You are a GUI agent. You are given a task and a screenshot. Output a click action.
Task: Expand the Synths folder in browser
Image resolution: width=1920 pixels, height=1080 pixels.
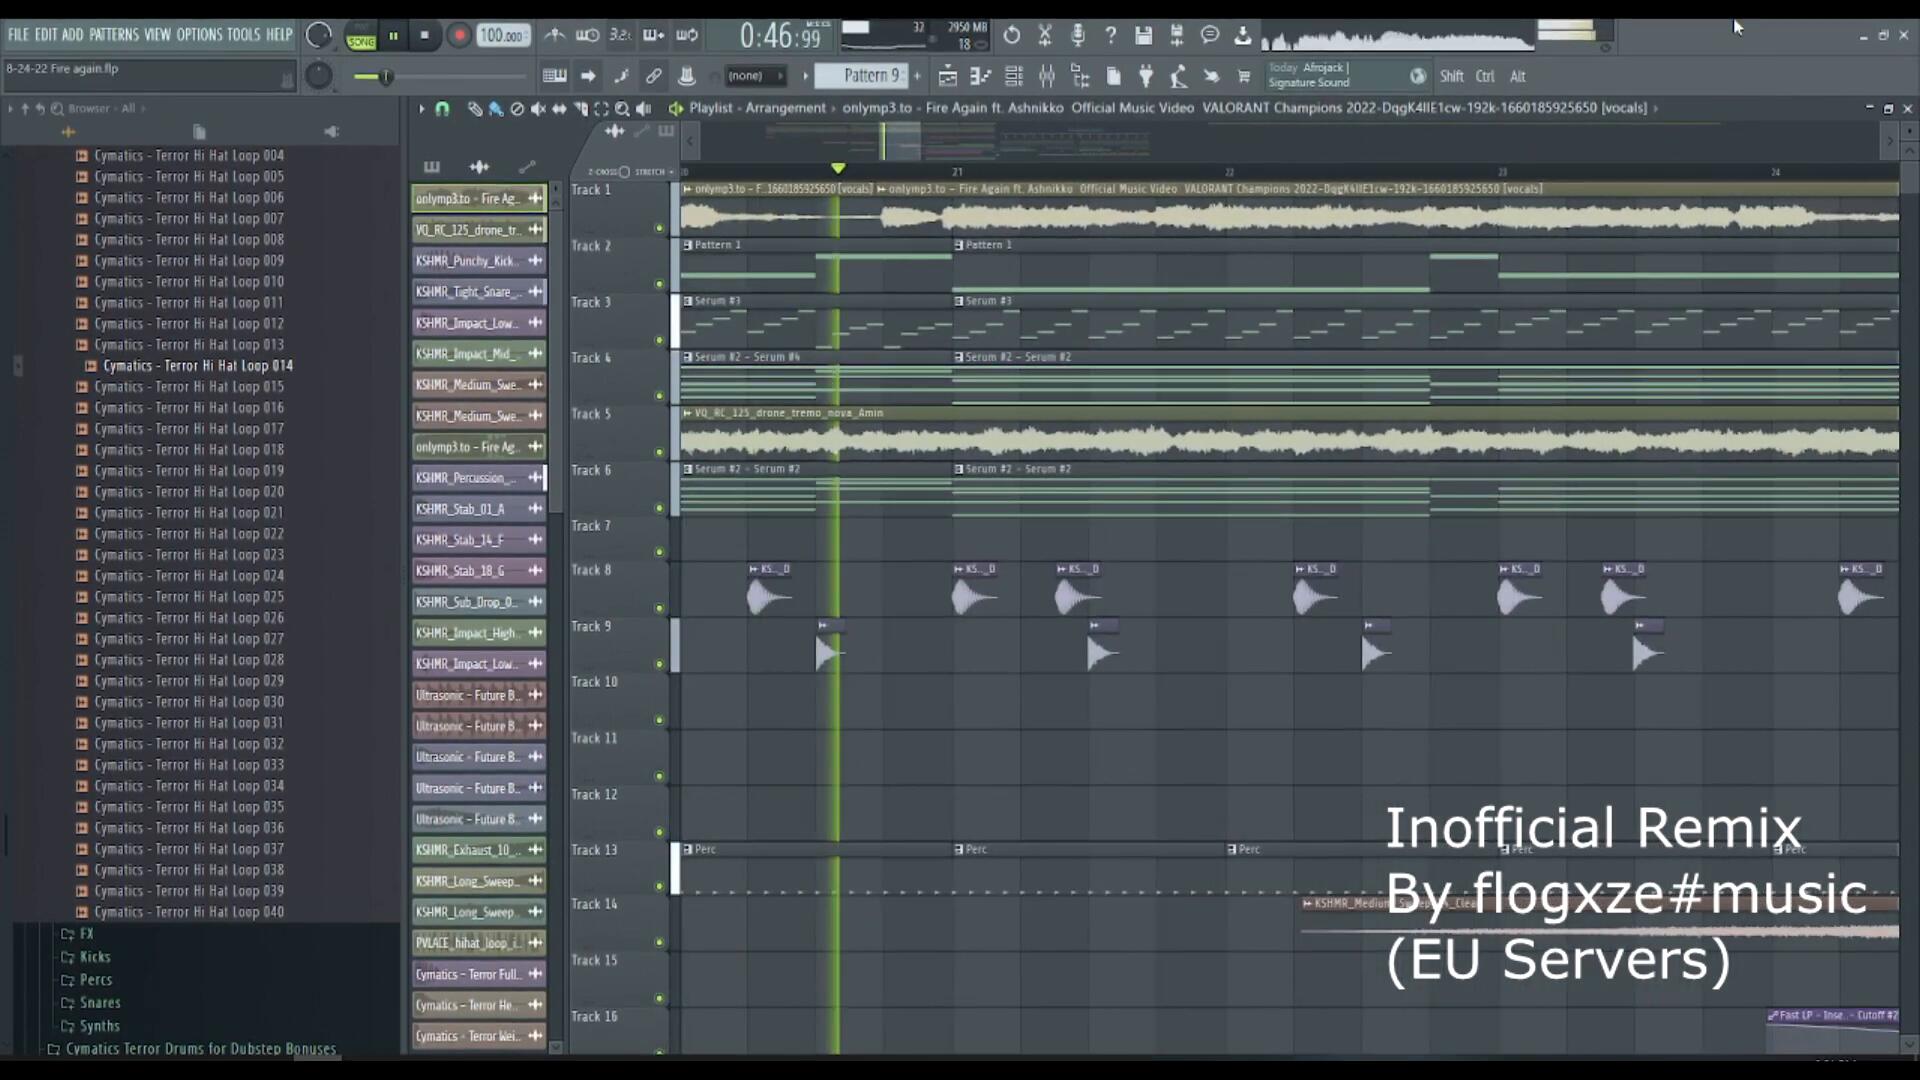click(99, 1026)
